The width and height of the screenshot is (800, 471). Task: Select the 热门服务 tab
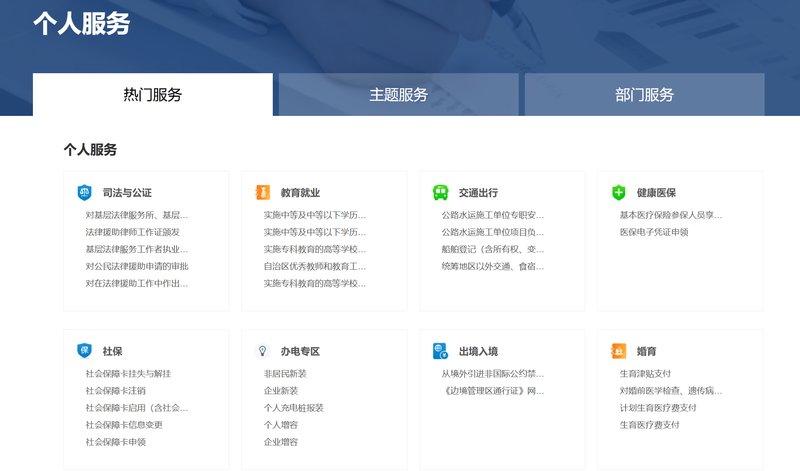(152, 95)
